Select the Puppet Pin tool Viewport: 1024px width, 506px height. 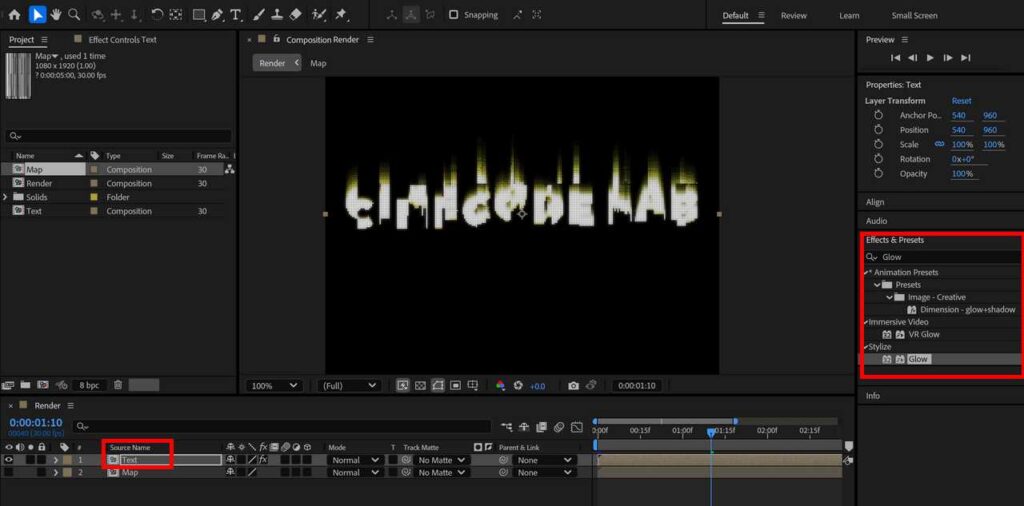340,14
